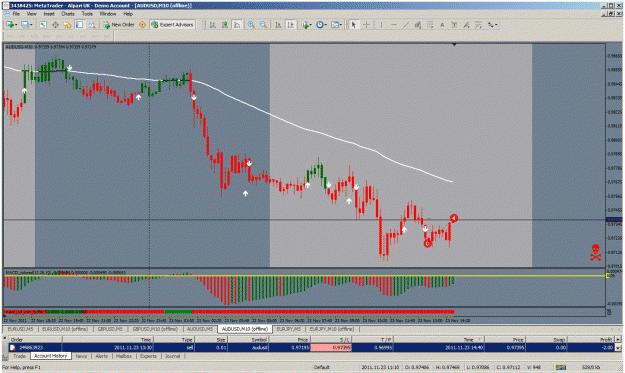
Task: Toggle the Navigator panel icon
Action: [67, 25]
